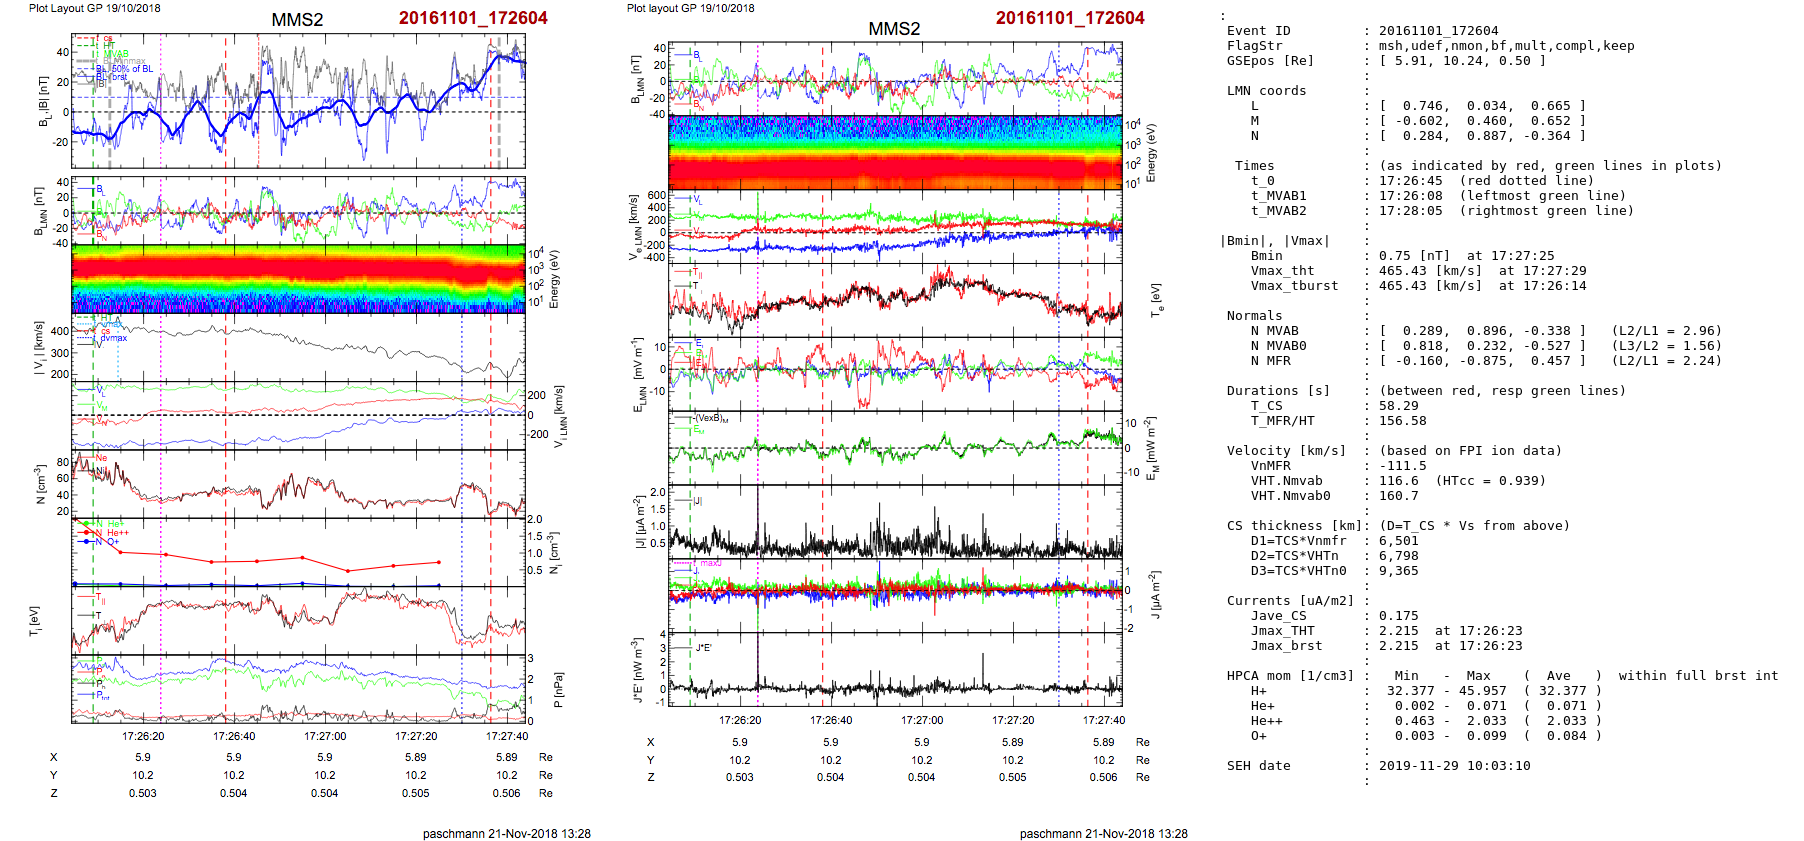Click the MMS2 title above the right plot
Screen dimensions: 1804x841
tap(893, 29)
